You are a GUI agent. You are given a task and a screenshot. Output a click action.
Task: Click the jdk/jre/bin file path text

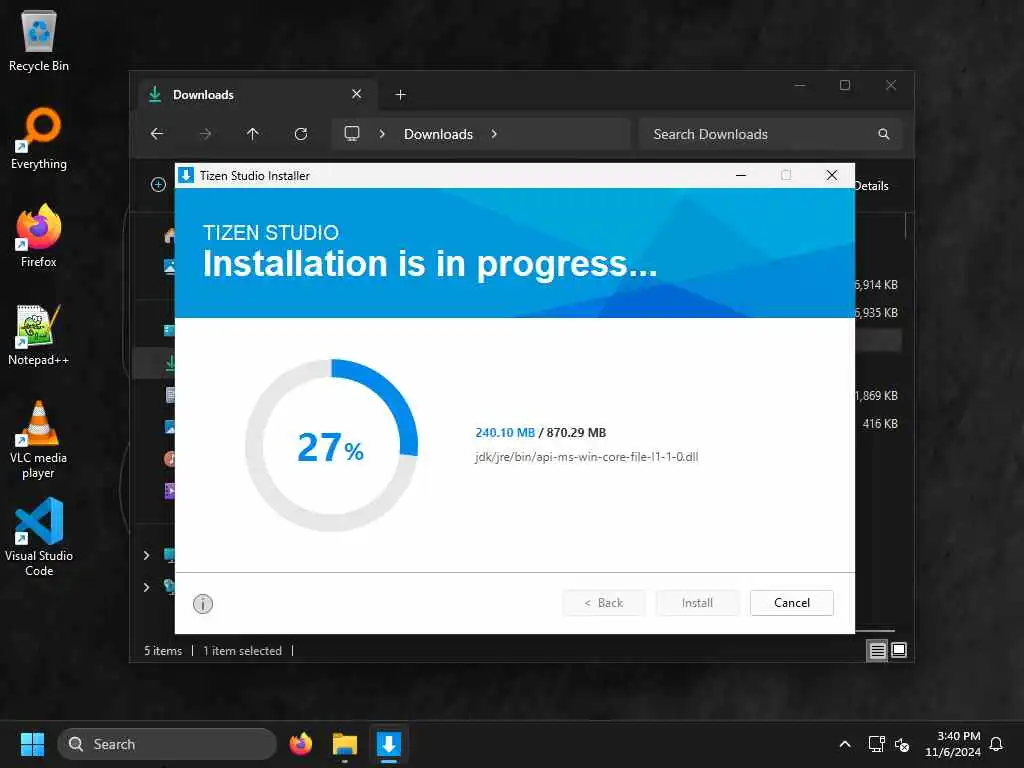(586, 456)
